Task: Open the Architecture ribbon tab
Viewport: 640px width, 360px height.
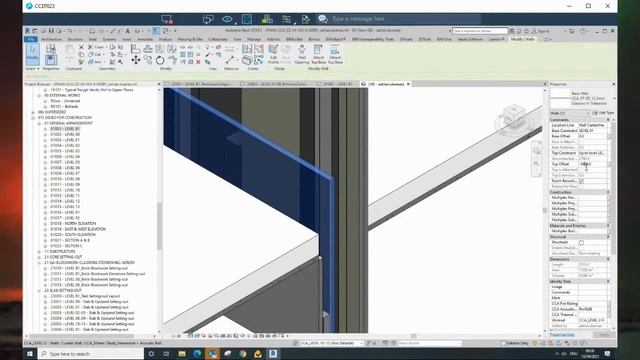Action: [x=51, y=39]
